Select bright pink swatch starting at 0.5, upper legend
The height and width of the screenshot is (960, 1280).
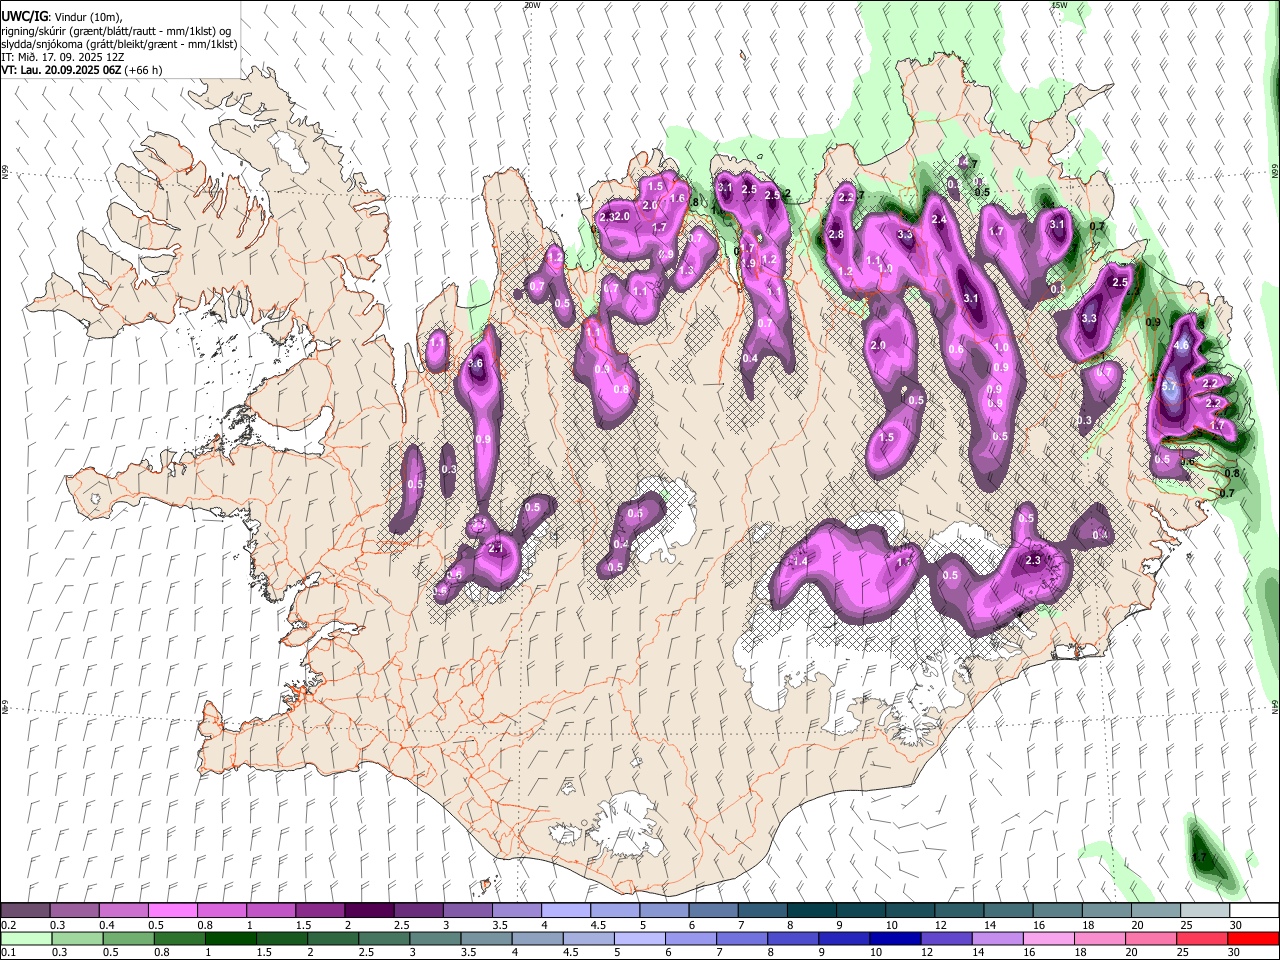pos(172,911)
